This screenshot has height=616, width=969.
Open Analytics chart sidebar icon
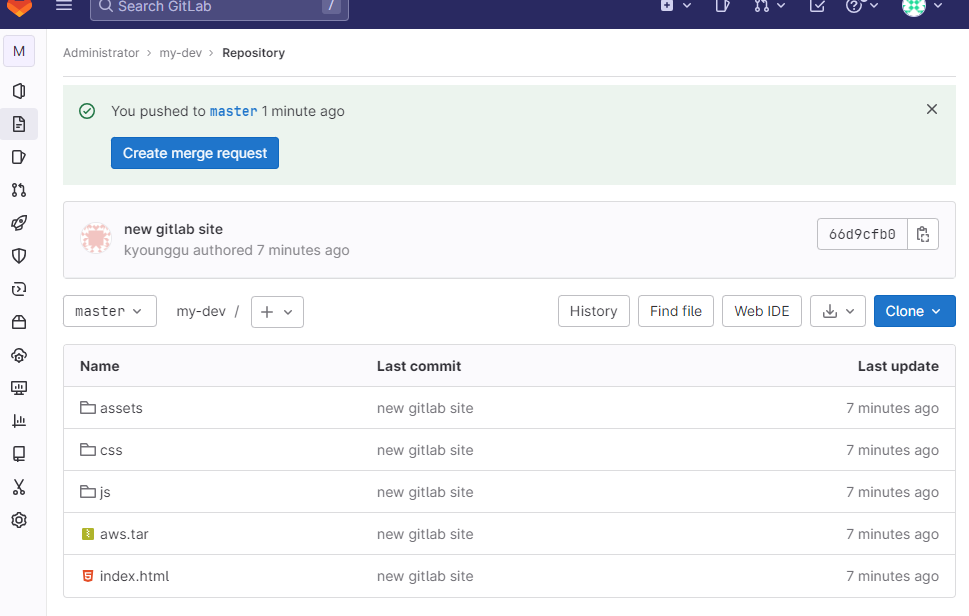point(19,421)
